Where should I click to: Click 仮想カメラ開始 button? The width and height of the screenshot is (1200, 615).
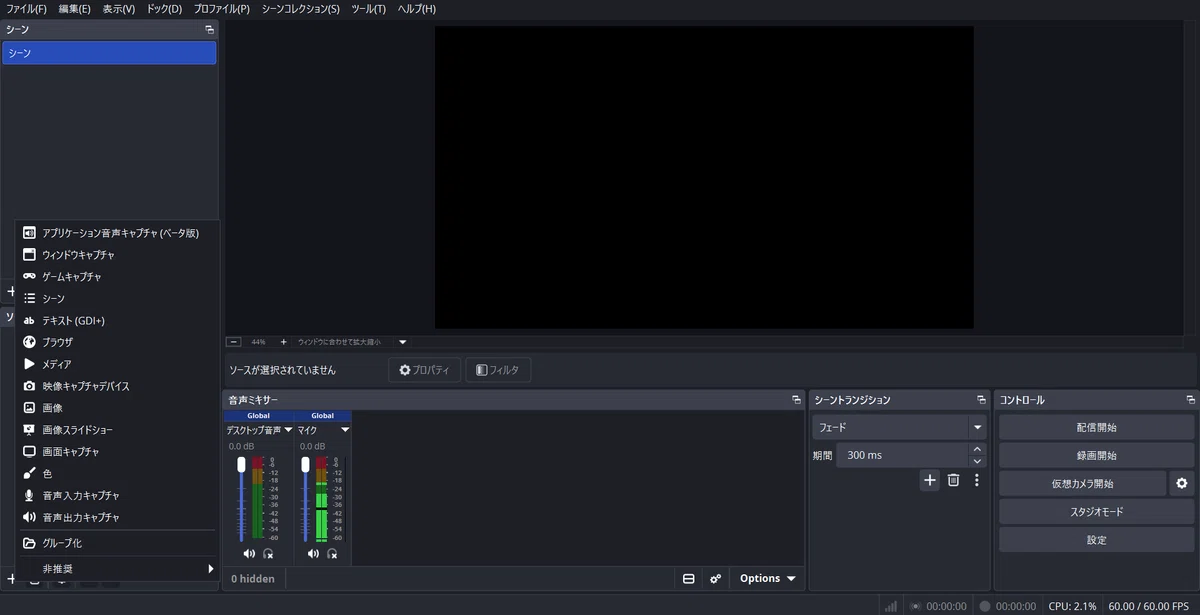click(1082, 483)
